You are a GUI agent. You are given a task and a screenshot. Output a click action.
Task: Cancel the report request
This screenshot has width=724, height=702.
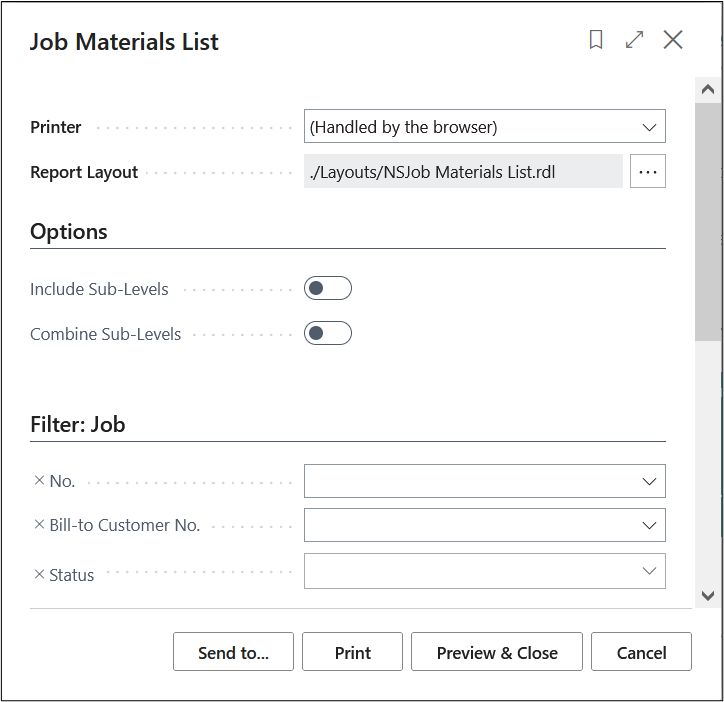(x=641, y=652)
